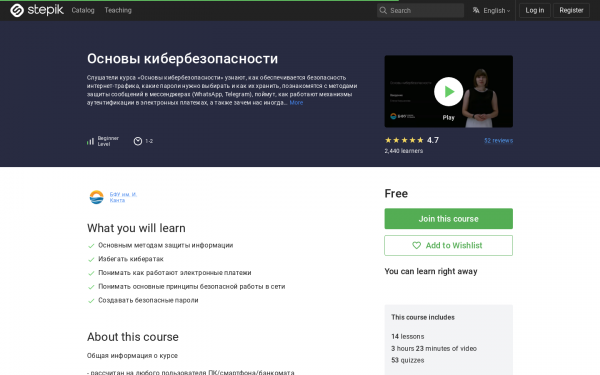Click checkmark beside 'Создавать безопасные пароли'
Image resolution: width=600 pixels, height=375 pixels.
pos(91,301)
